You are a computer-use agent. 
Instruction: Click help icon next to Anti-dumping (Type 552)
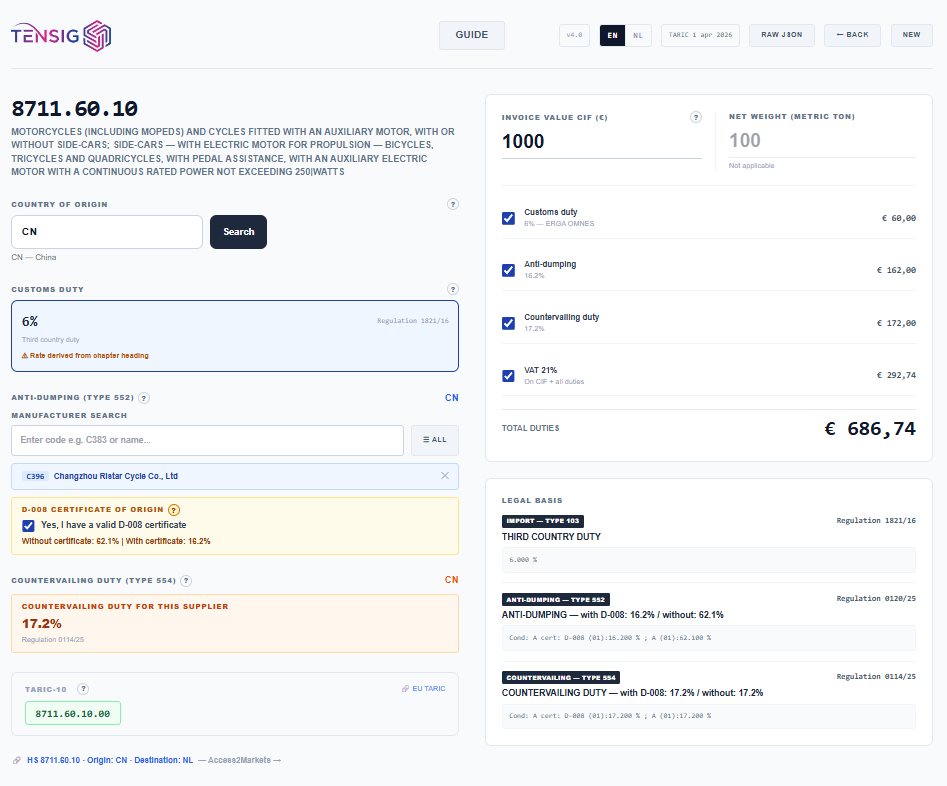click(x=144, y=398)
